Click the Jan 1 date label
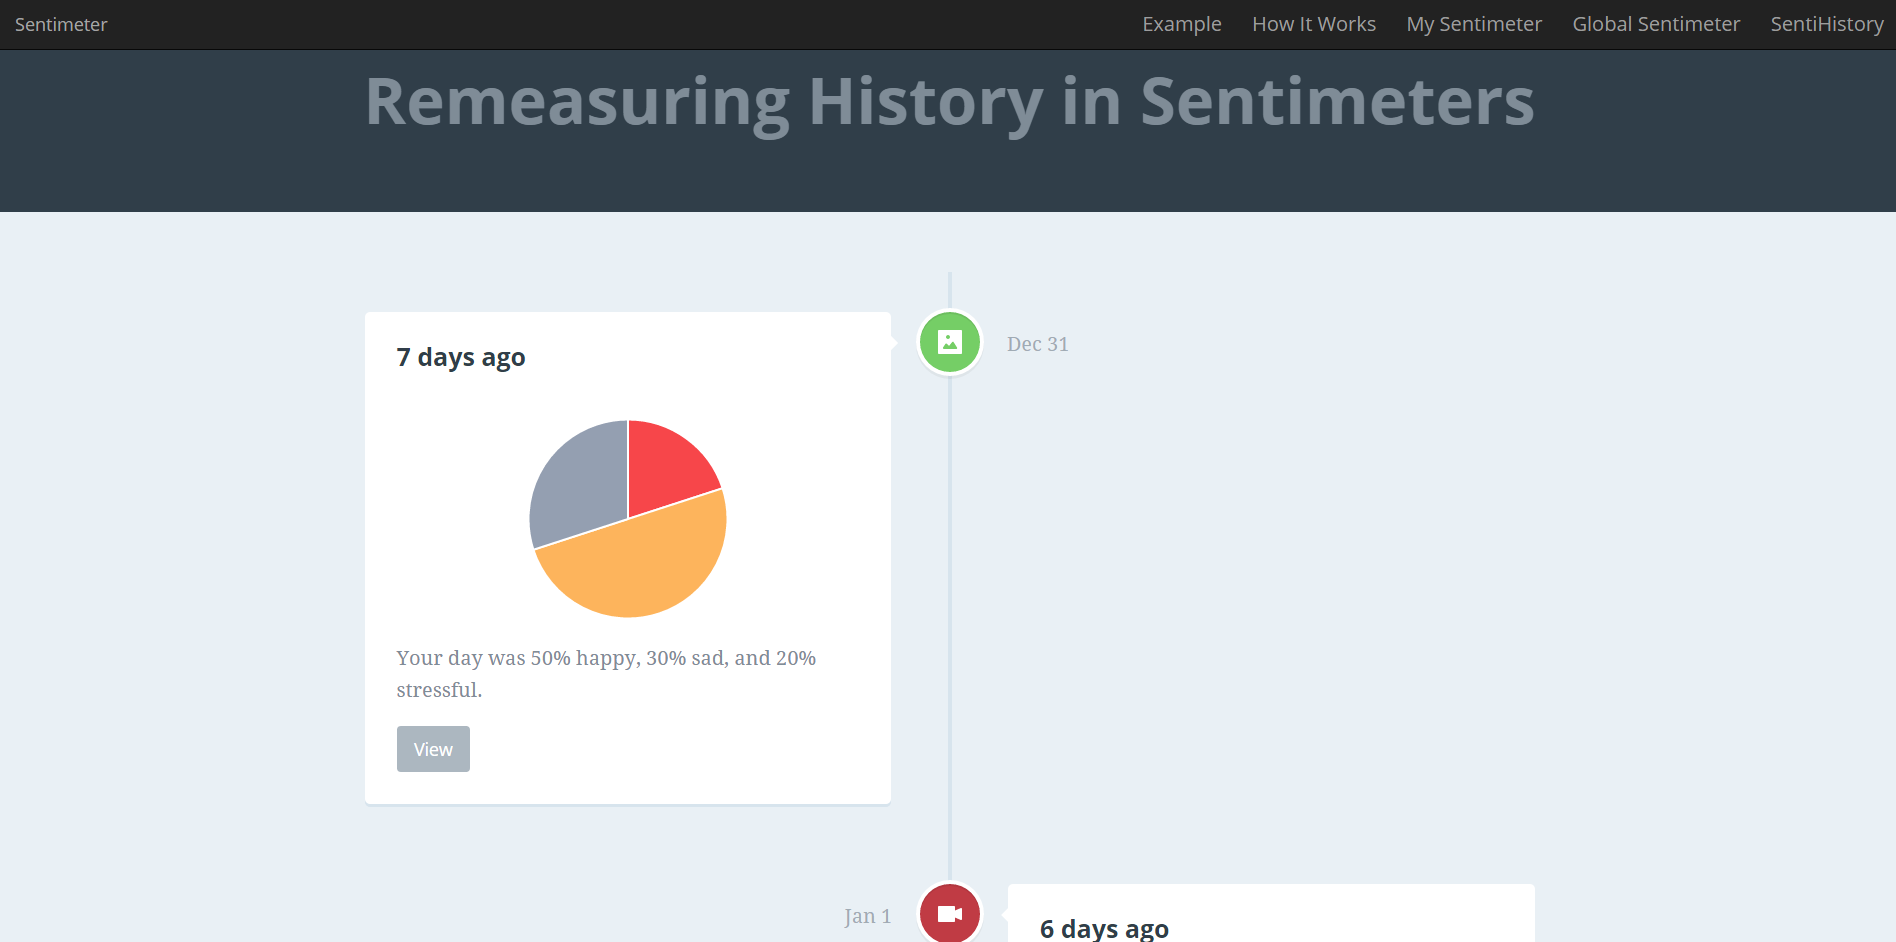1896x942 pixels. point(867,916)
